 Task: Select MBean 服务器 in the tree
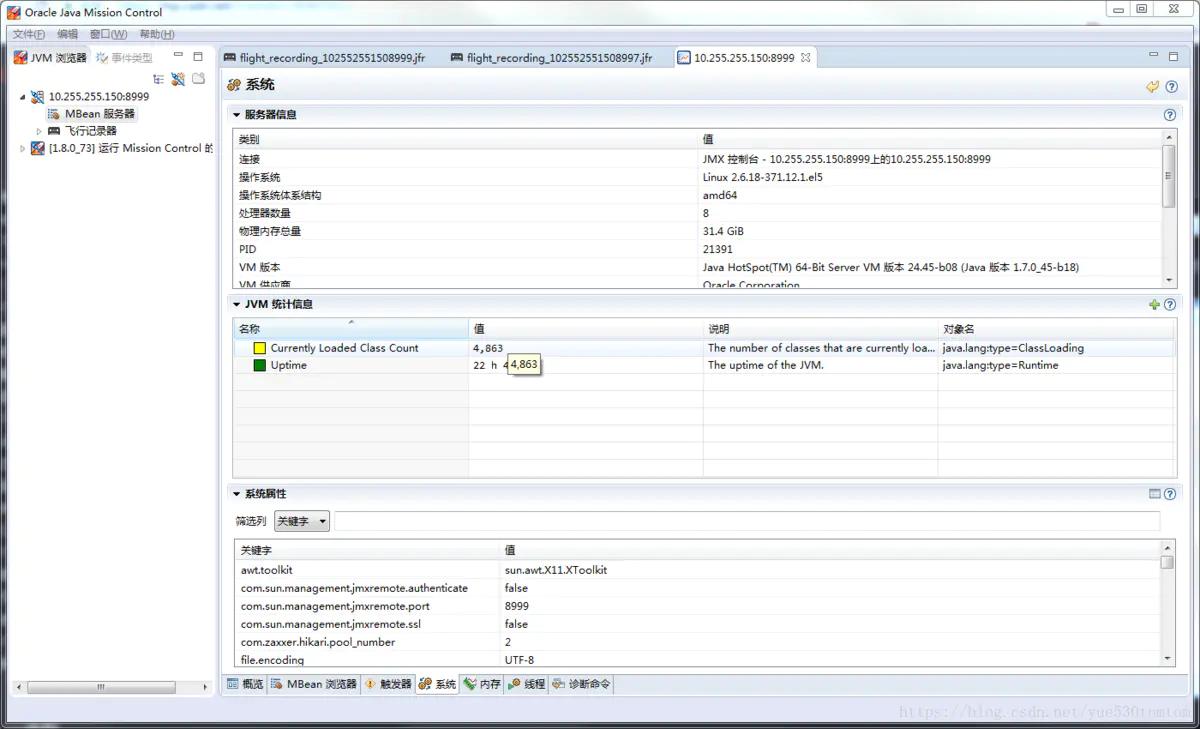[99, 114]
